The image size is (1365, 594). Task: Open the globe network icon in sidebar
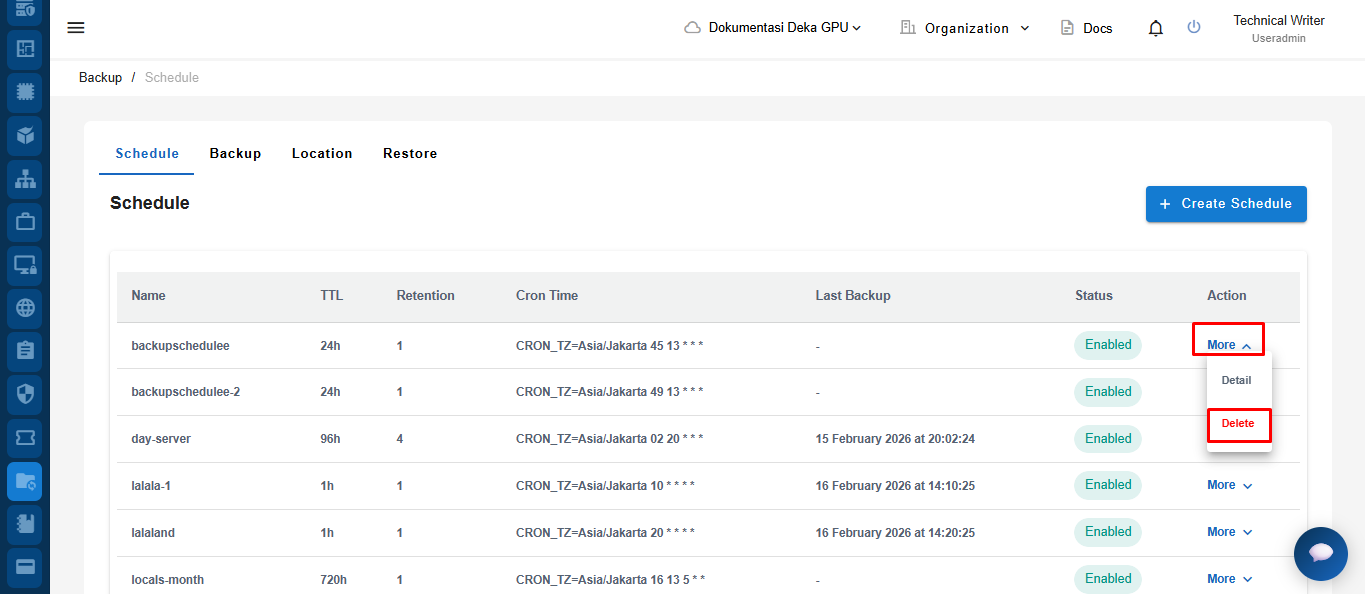25,307
